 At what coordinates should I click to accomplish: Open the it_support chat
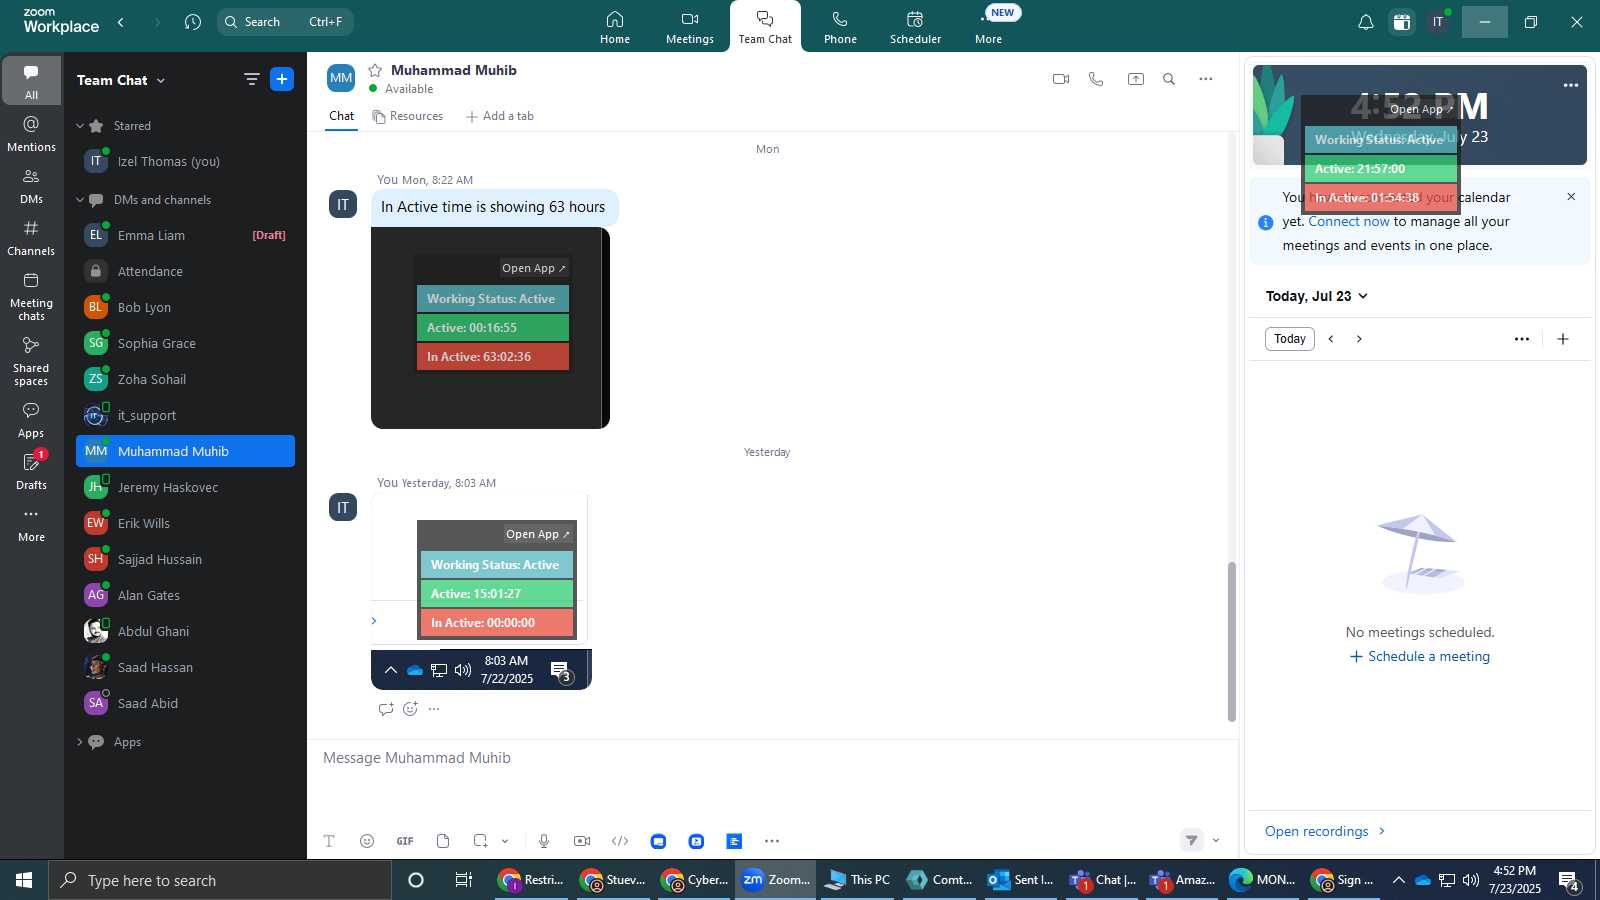click(185, 415)
